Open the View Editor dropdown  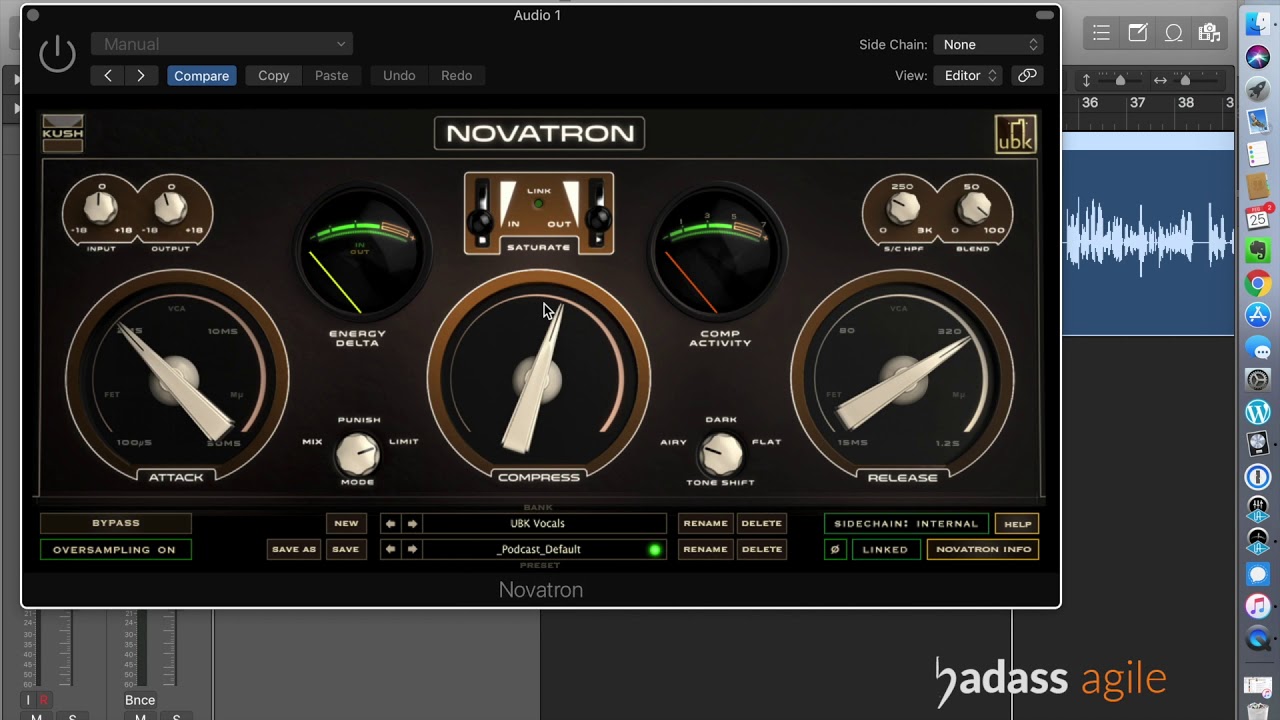pos(969,75)
